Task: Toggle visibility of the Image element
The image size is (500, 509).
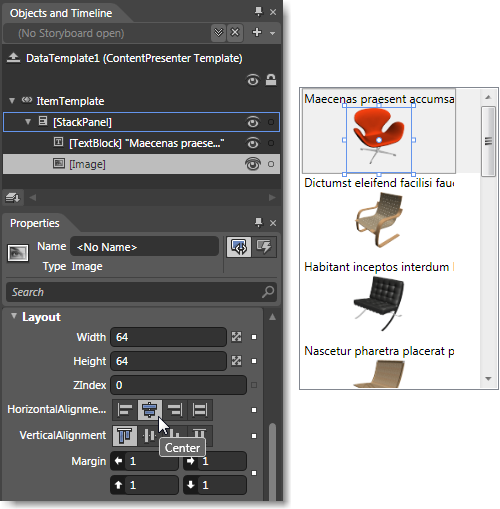Action: click(253, 164)
